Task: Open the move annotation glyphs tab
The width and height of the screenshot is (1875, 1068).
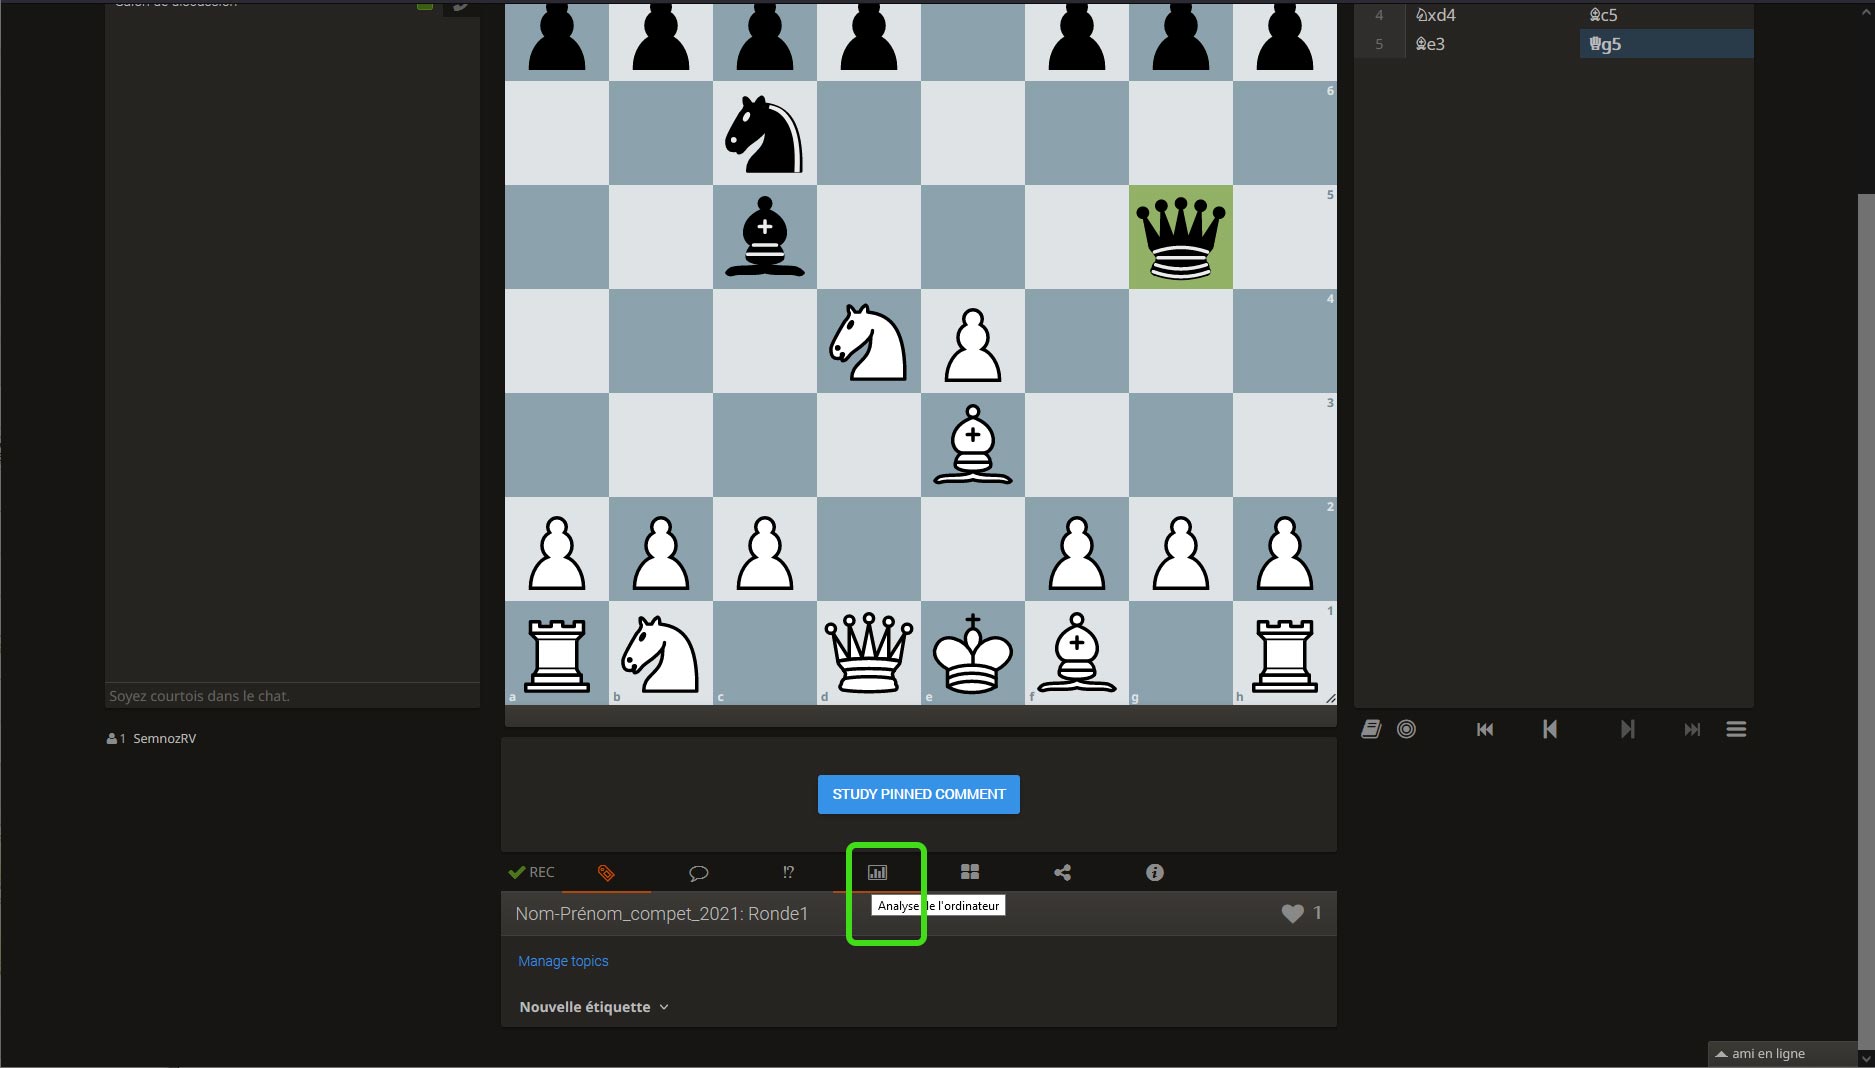Action: point(788,873)
